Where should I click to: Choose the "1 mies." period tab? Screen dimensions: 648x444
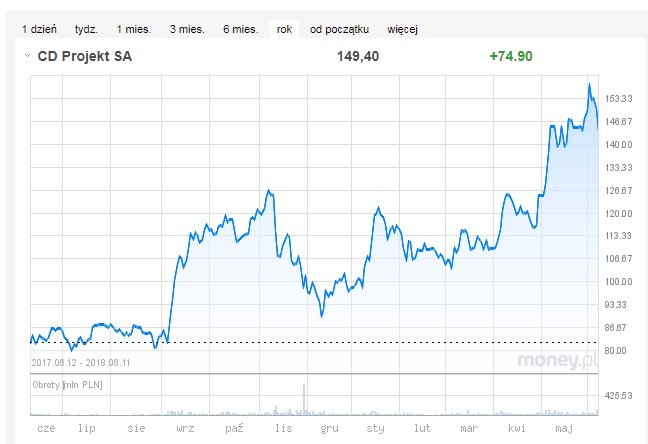(133, 30)
